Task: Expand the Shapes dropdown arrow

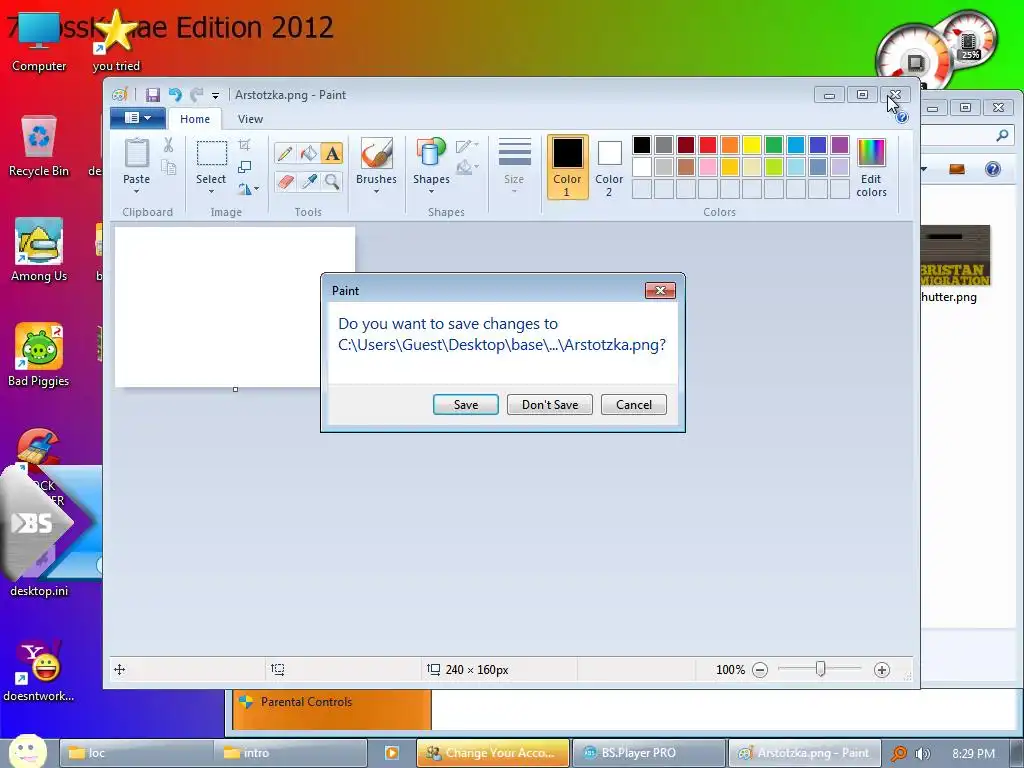Action: [x=431, y=192]
